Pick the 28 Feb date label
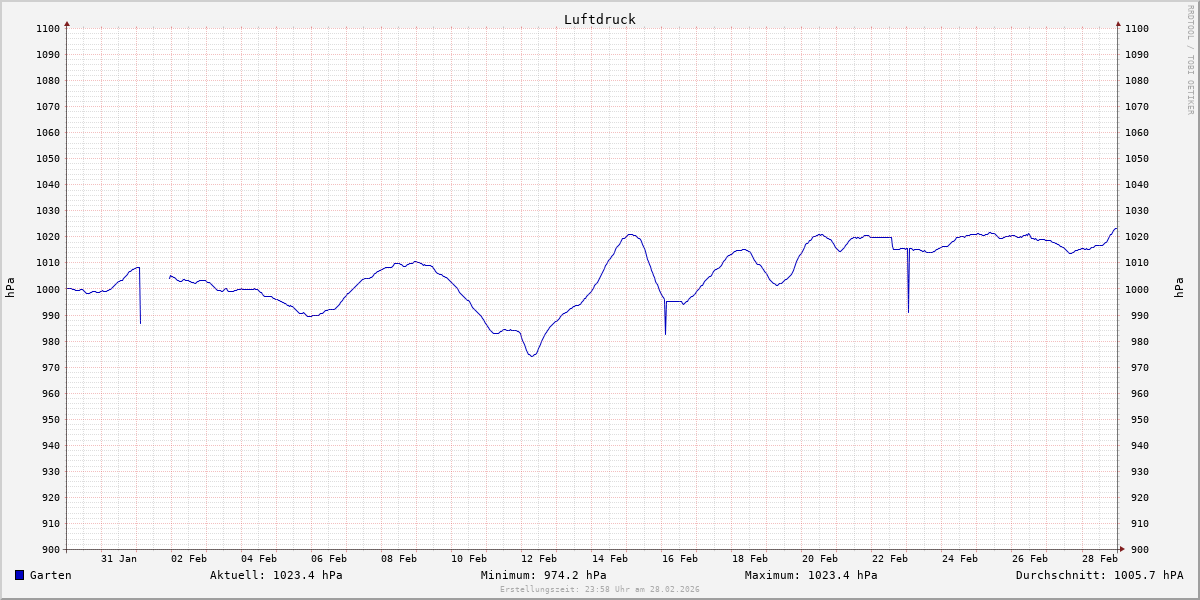The width and height of the screenshot is (1200, 600). [1100, 558]
